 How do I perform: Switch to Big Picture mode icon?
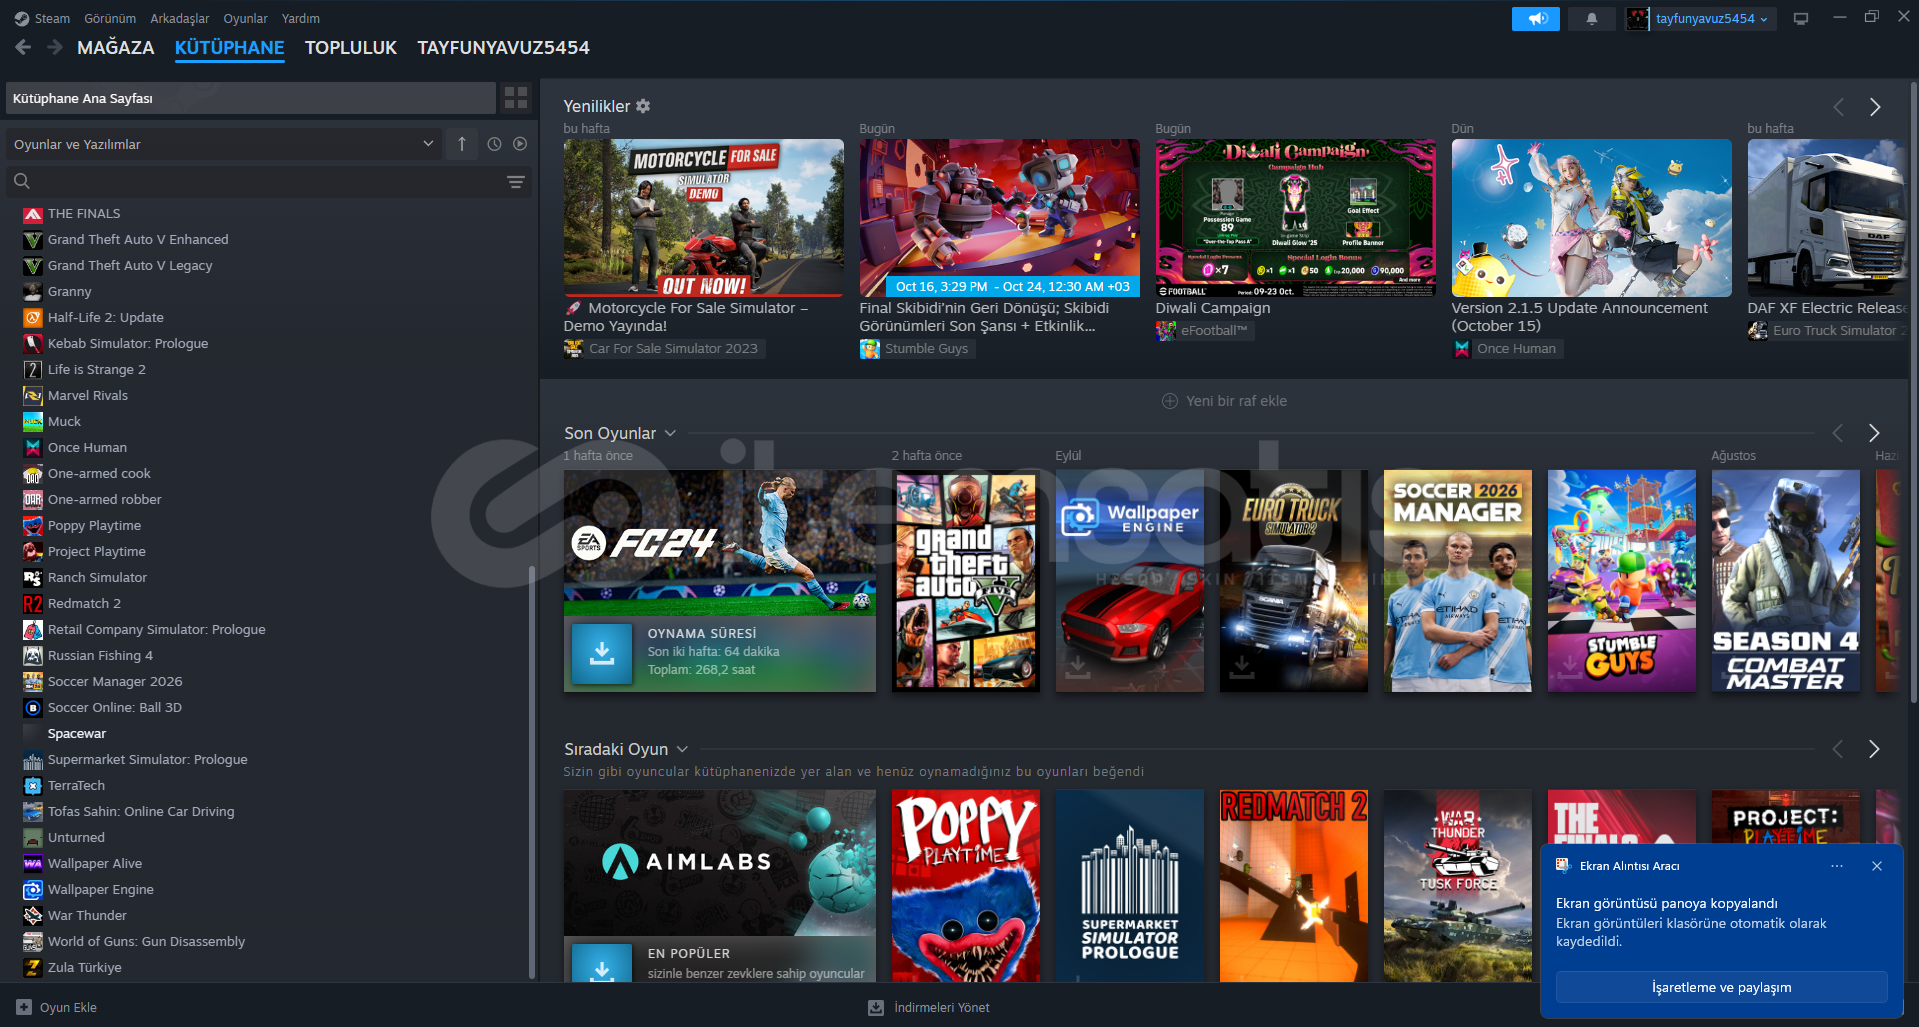[x=1801, y=19]
